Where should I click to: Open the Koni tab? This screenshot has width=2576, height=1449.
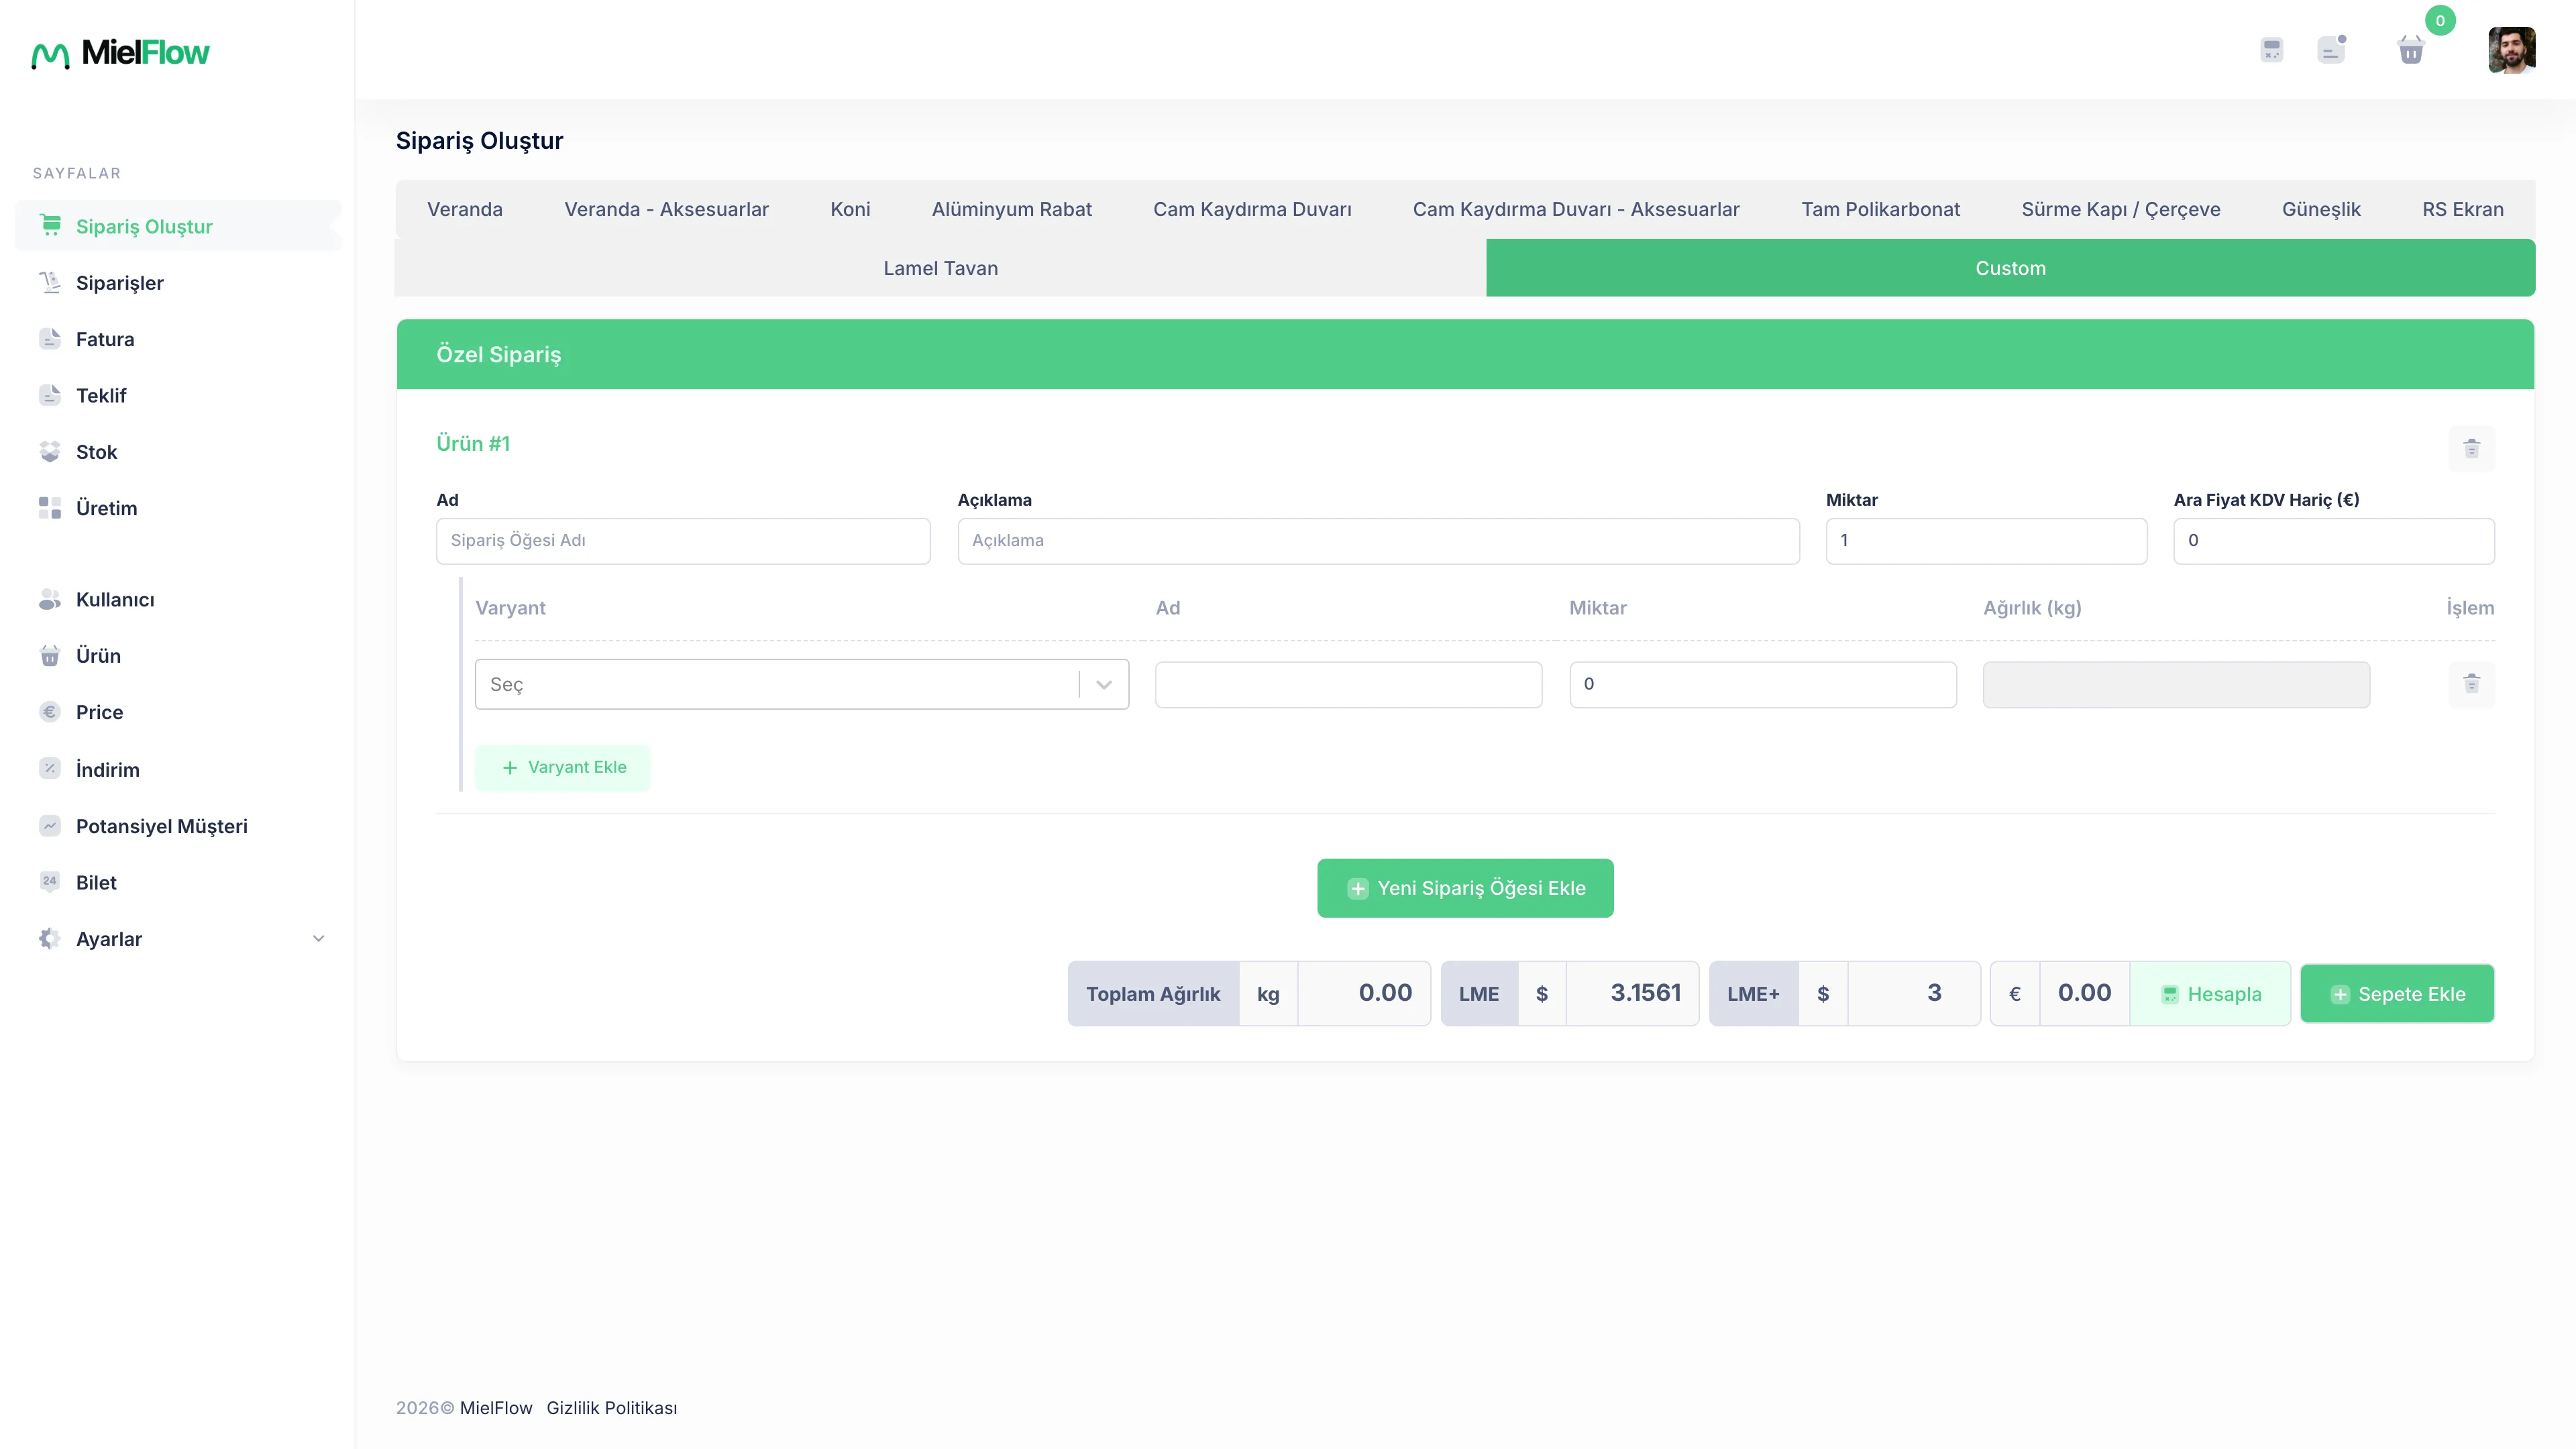(x=850, y=209)
